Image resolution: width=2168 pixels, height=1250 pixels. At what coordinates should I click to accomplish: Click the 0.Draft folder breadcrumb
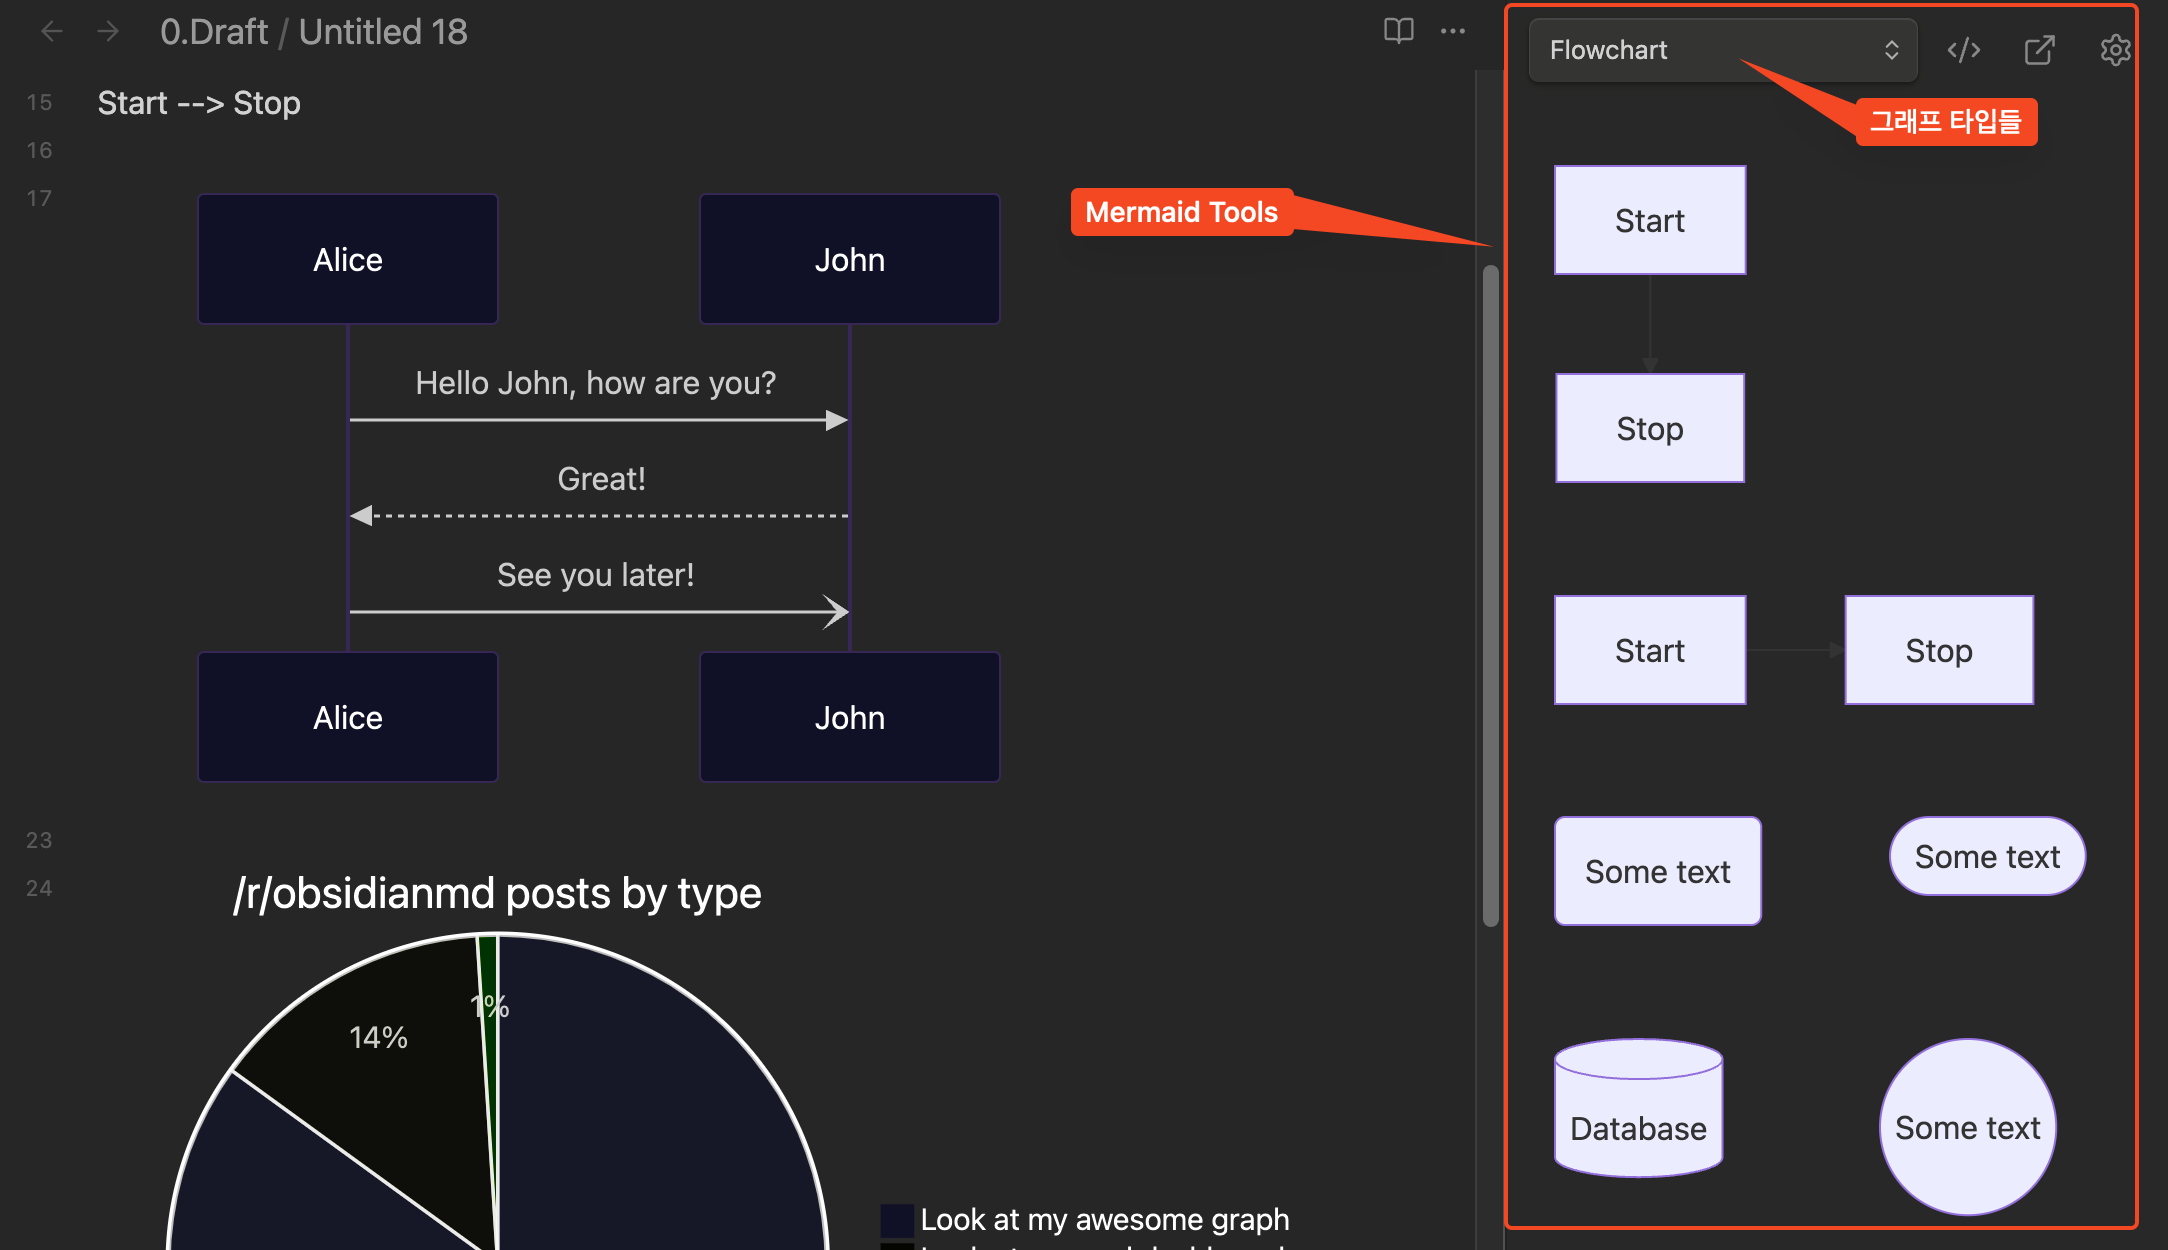point(213,32)
